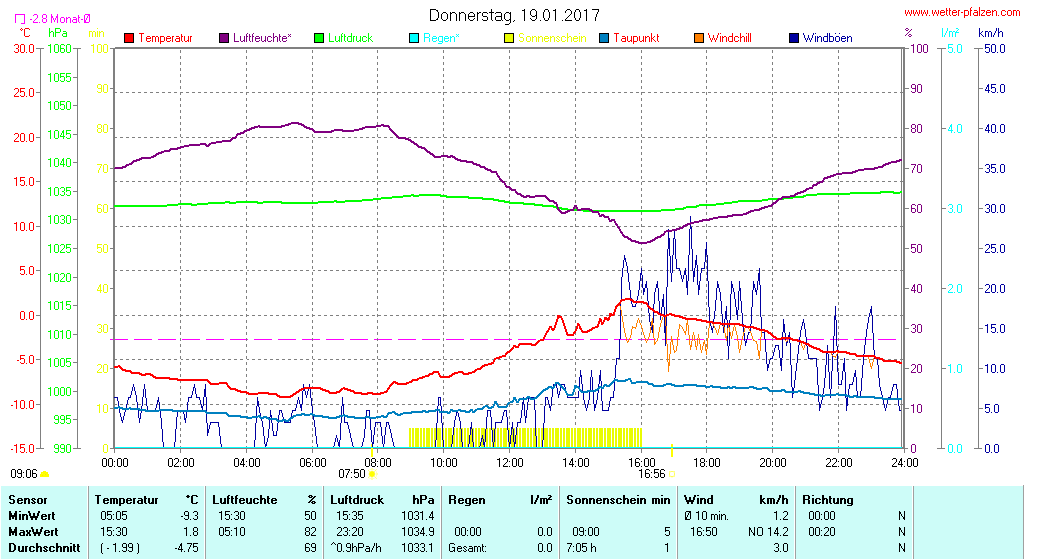Image resolution: width=1058 pixels, height=559 pixels.
Task: Click the 18:00 time axis label
Action: (x=706, y=463)
